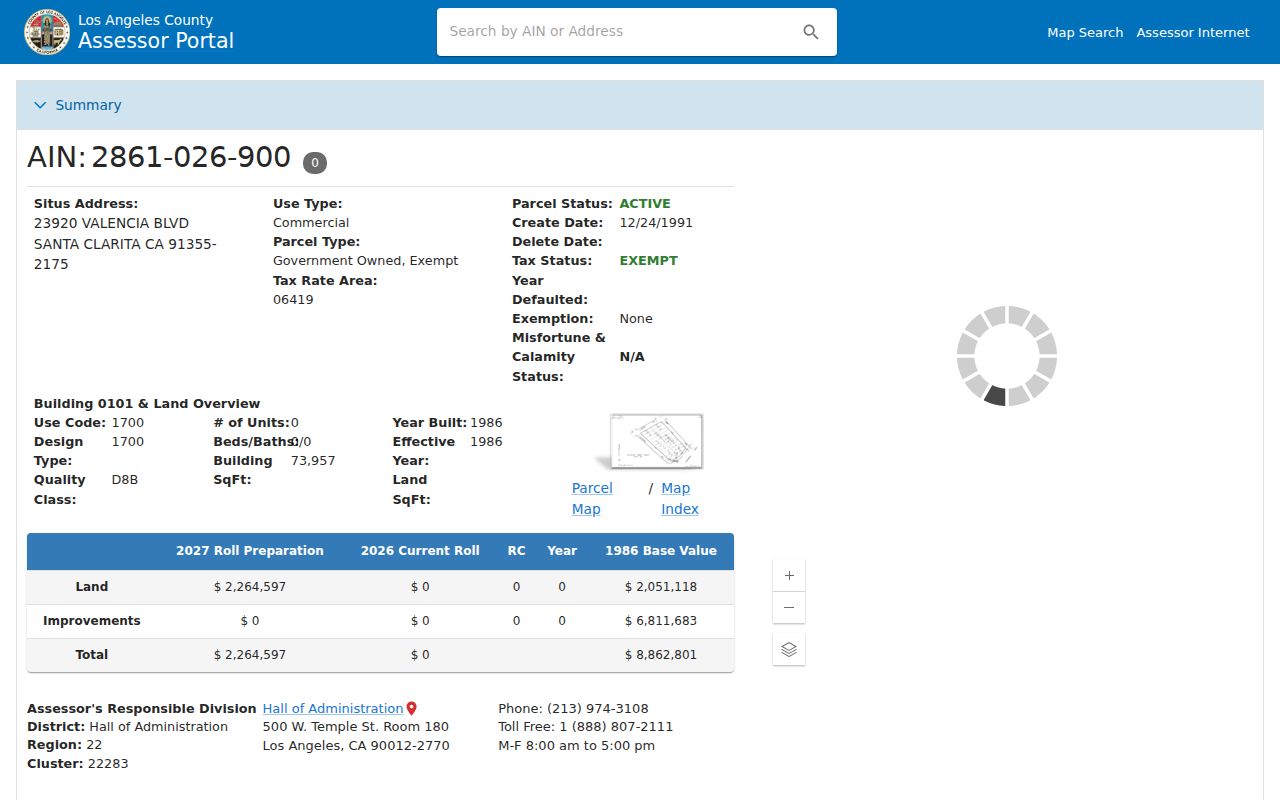Click the create date 12/24/1991

[x=656, y=223]
